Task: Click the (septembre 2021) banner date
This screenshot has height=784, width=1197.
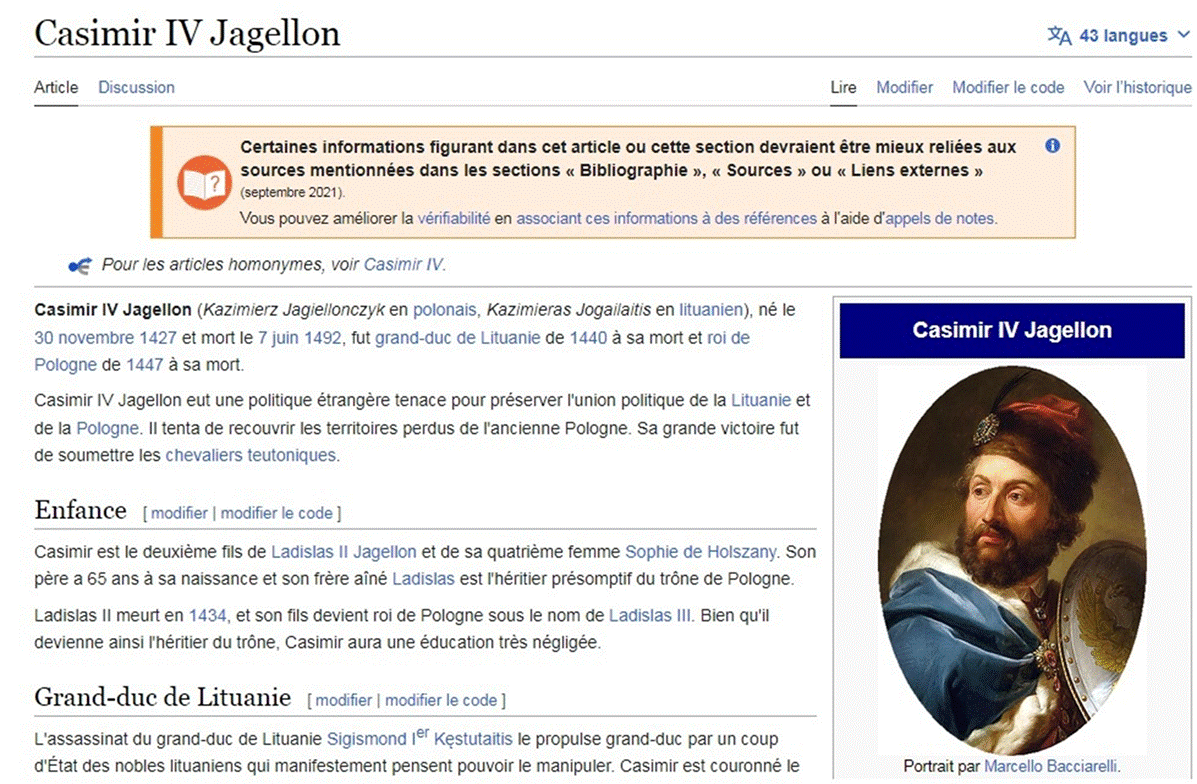Action: pos(292,192)
